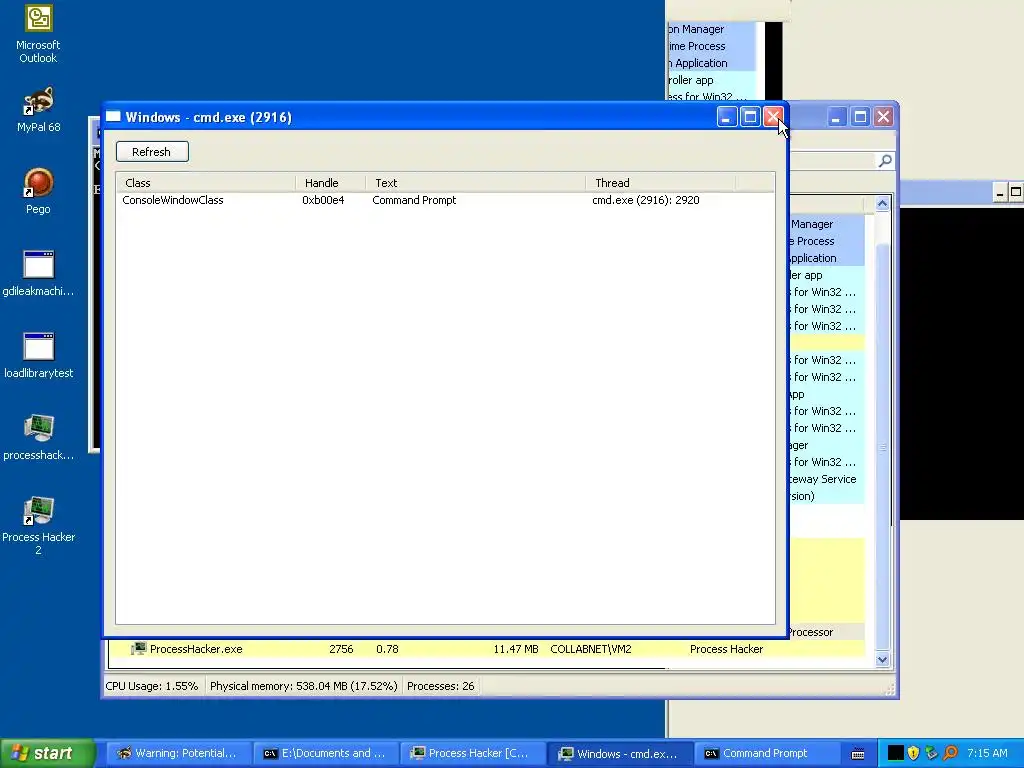
Task: Open the Start menu
Action: 47,753
